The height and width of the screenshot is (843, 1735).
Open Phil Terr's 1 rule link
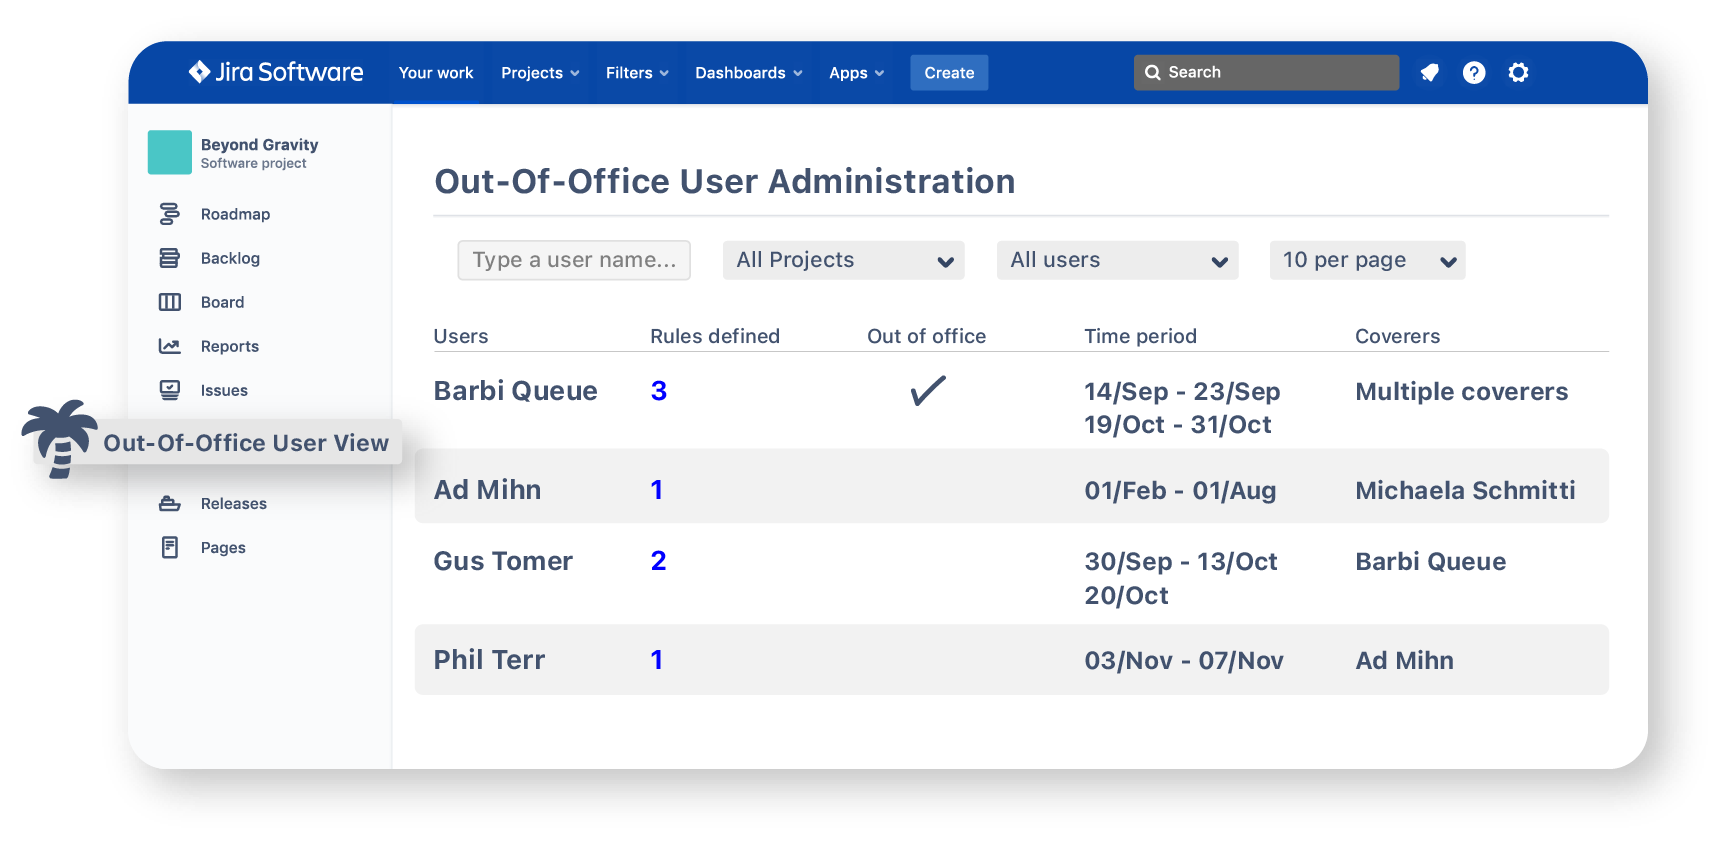coord(657,660)
